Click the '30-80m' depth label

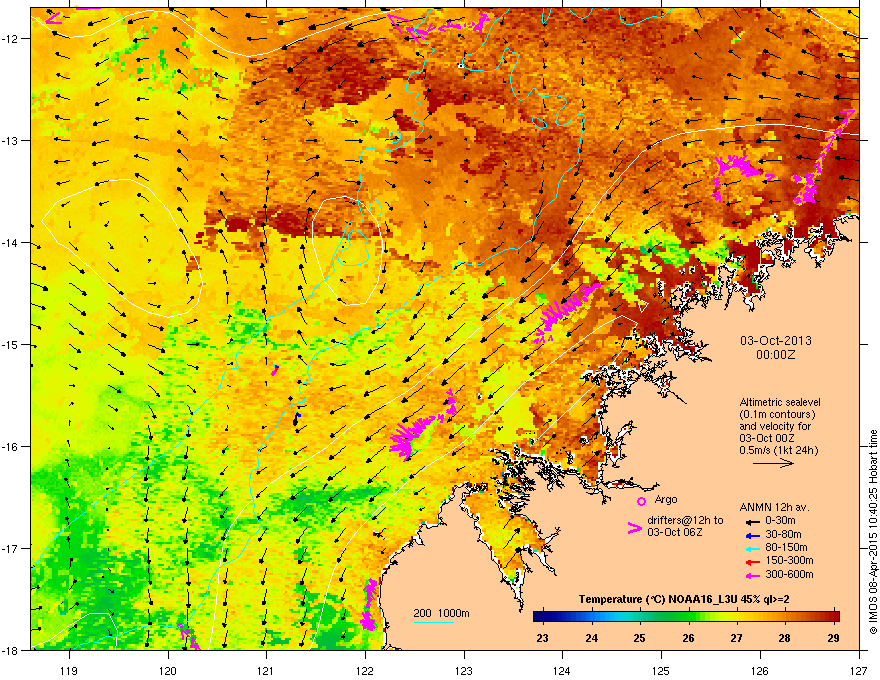coord(783,534)
